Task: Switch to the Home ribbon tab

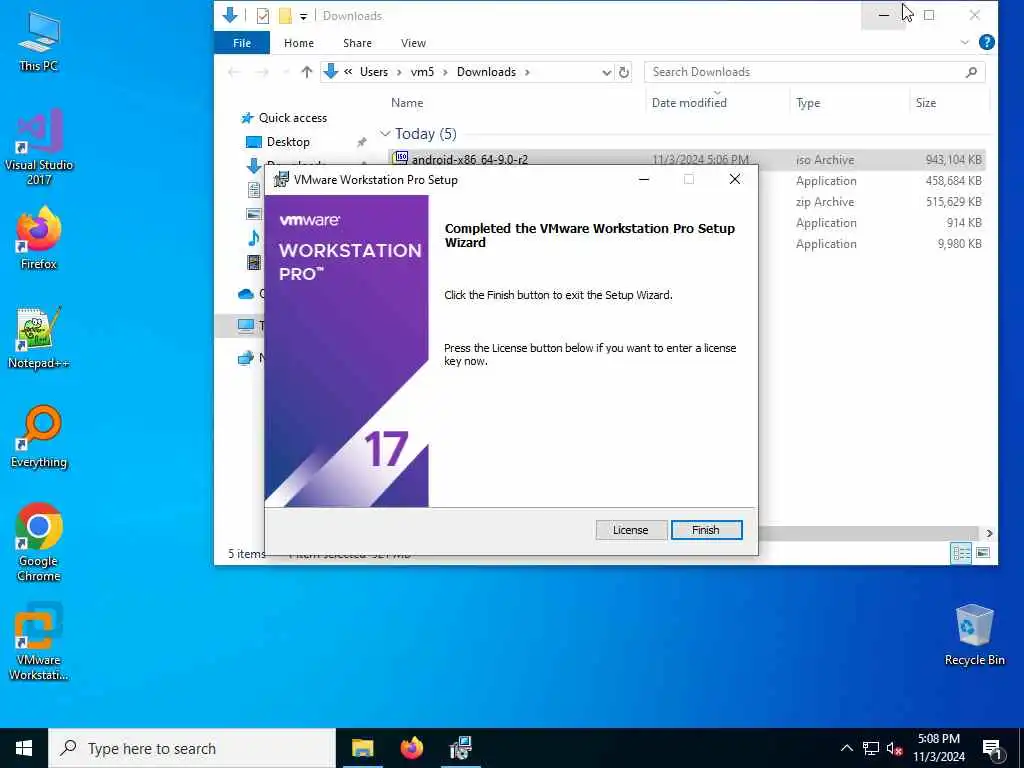Action: coord(299,43)
